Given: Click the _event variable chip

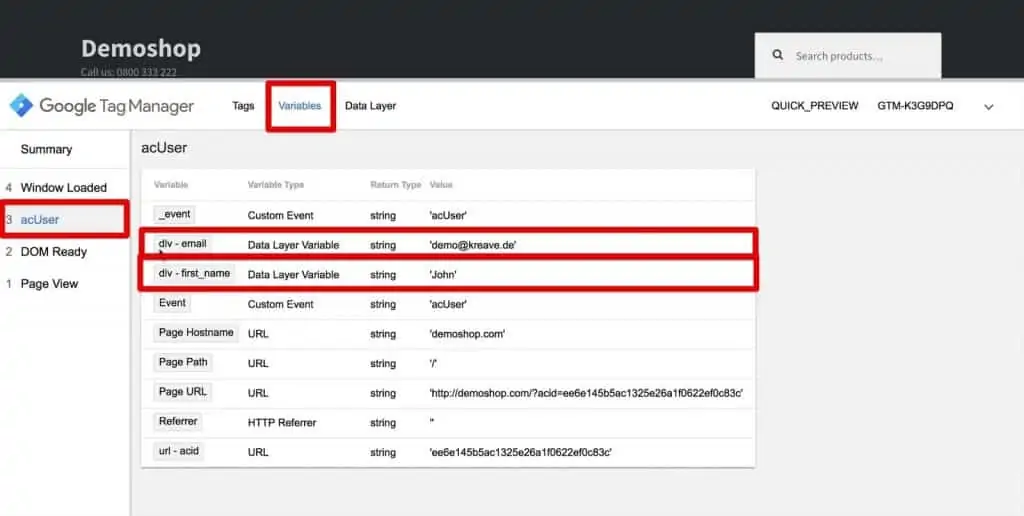Looking at the screenshot, I should click(x=174, y=214).
